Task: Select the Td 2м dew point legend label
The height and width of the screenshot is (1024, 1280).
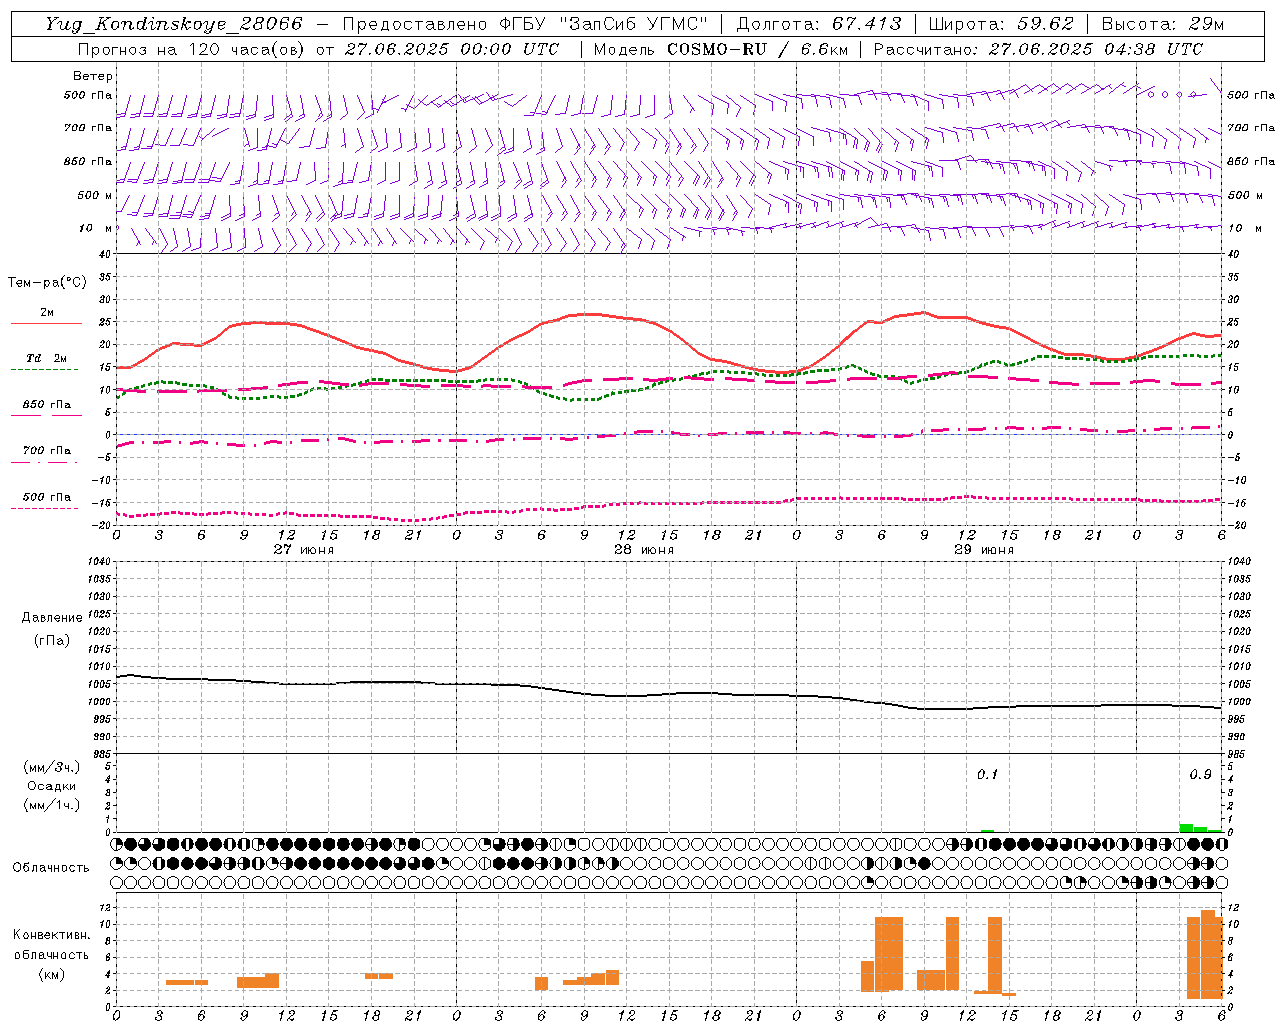Action: tap(46, 358)
